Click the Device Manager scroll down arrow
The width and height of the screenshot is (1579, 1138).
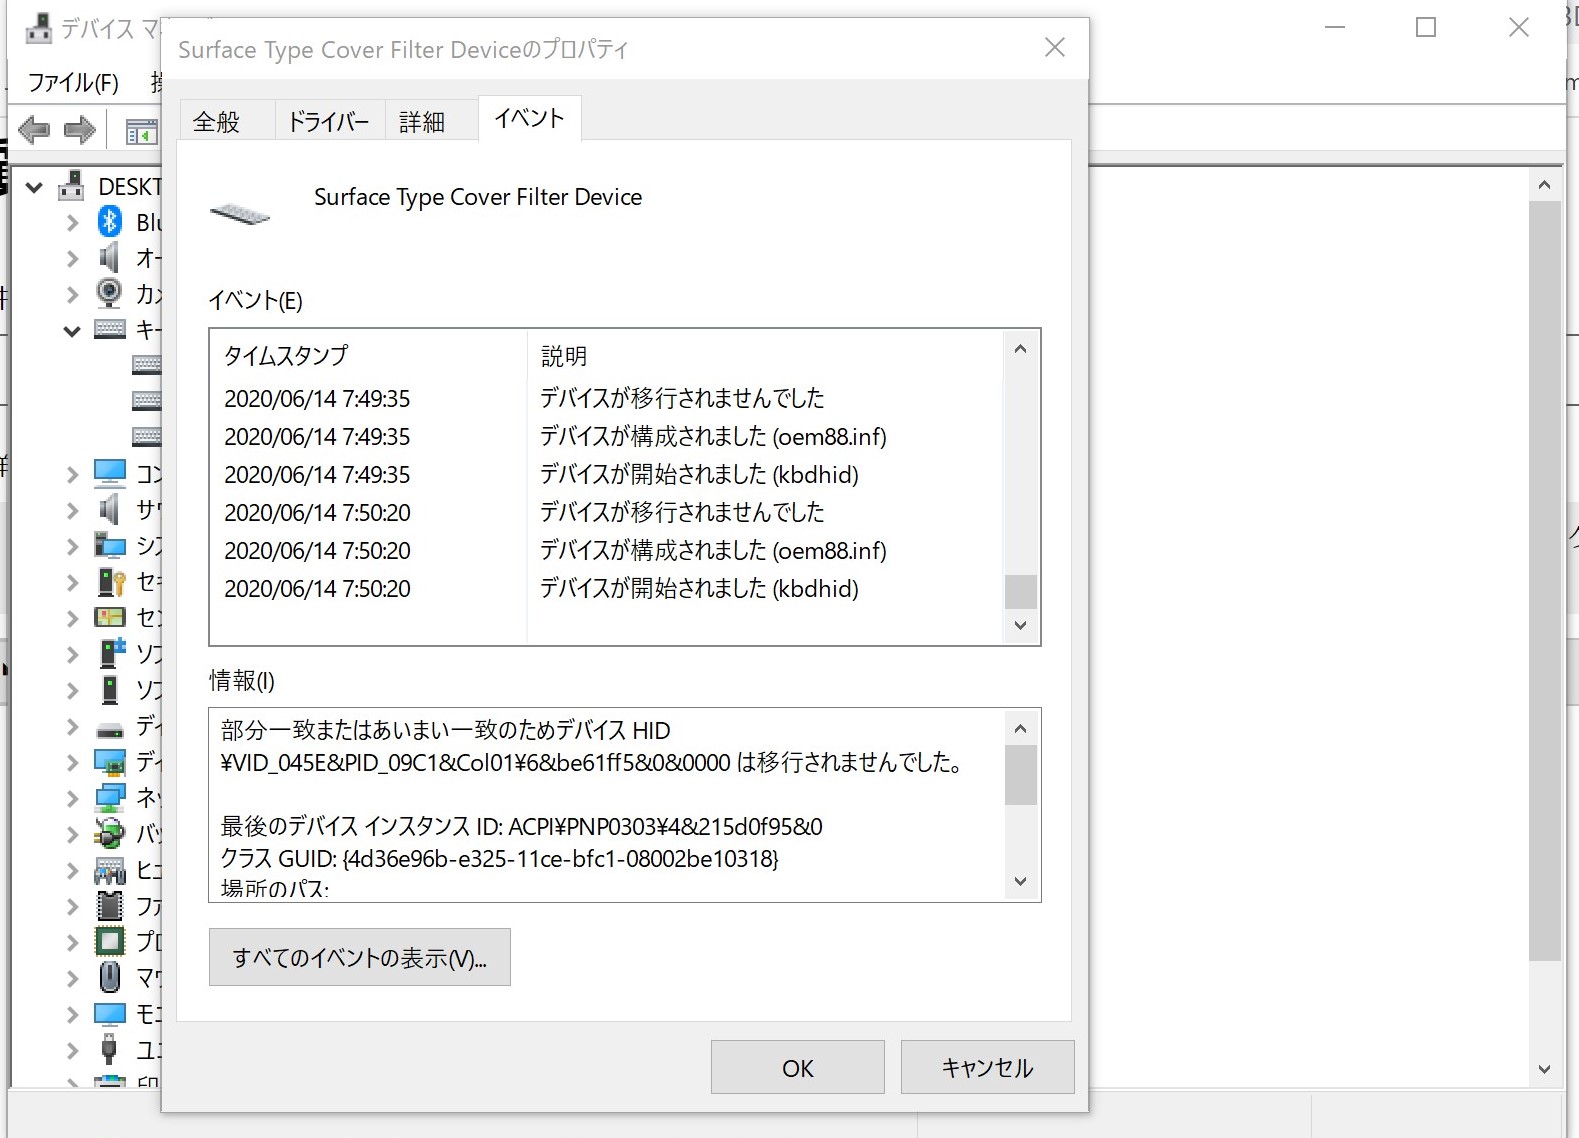click(1545, 1069)
